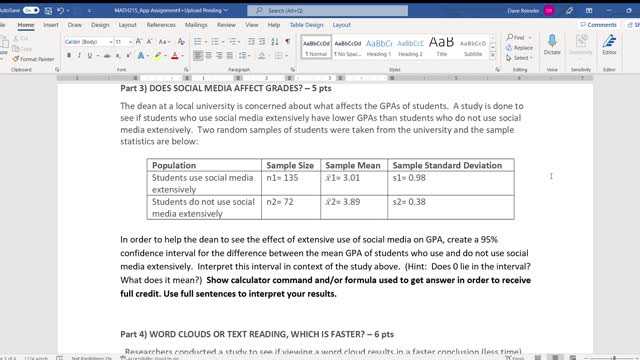The width and height of the screenshot is (640, 360).
Task: Open the Paragraph dialog launcher
Action: (293, 70)
